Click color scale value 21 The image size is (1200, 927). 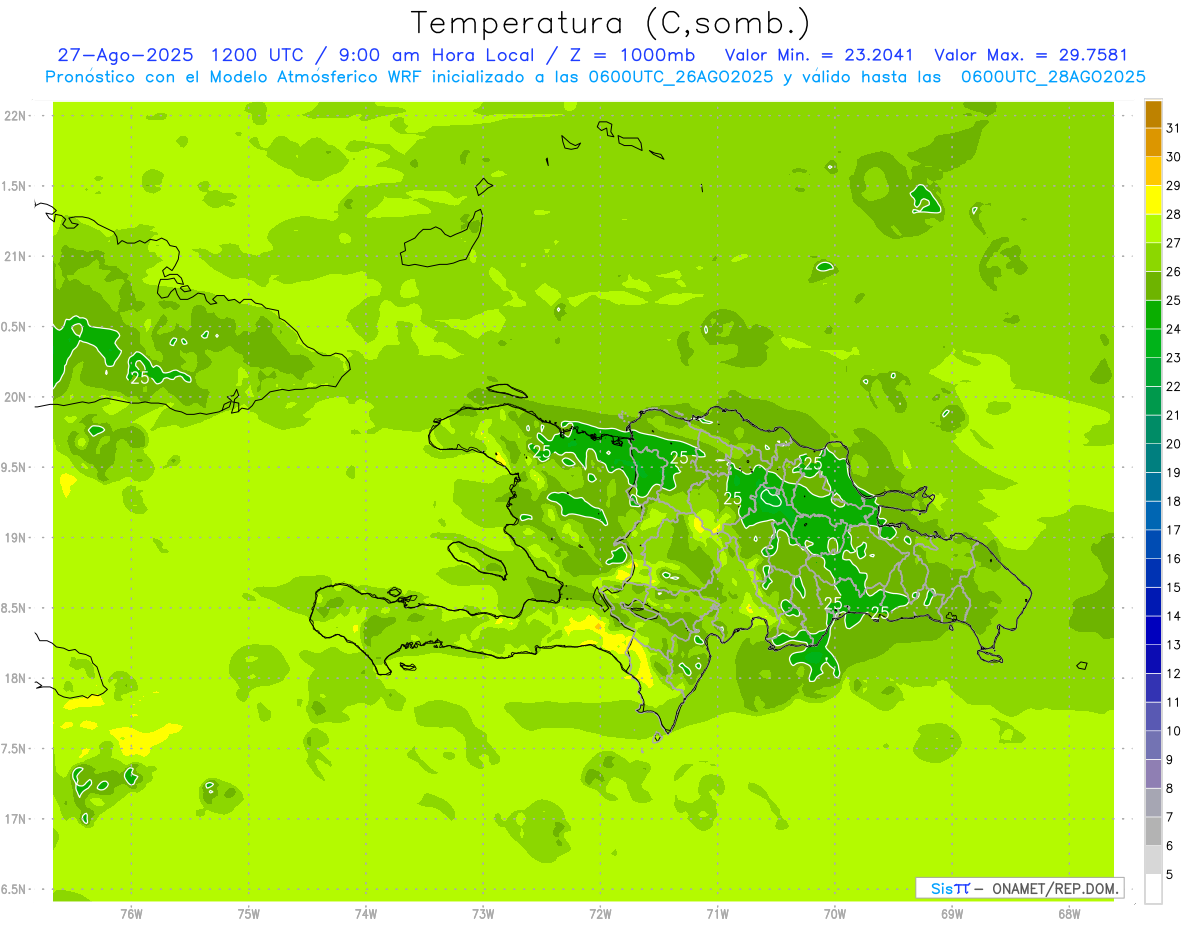pyautogui.click(x=1173, y=415)
